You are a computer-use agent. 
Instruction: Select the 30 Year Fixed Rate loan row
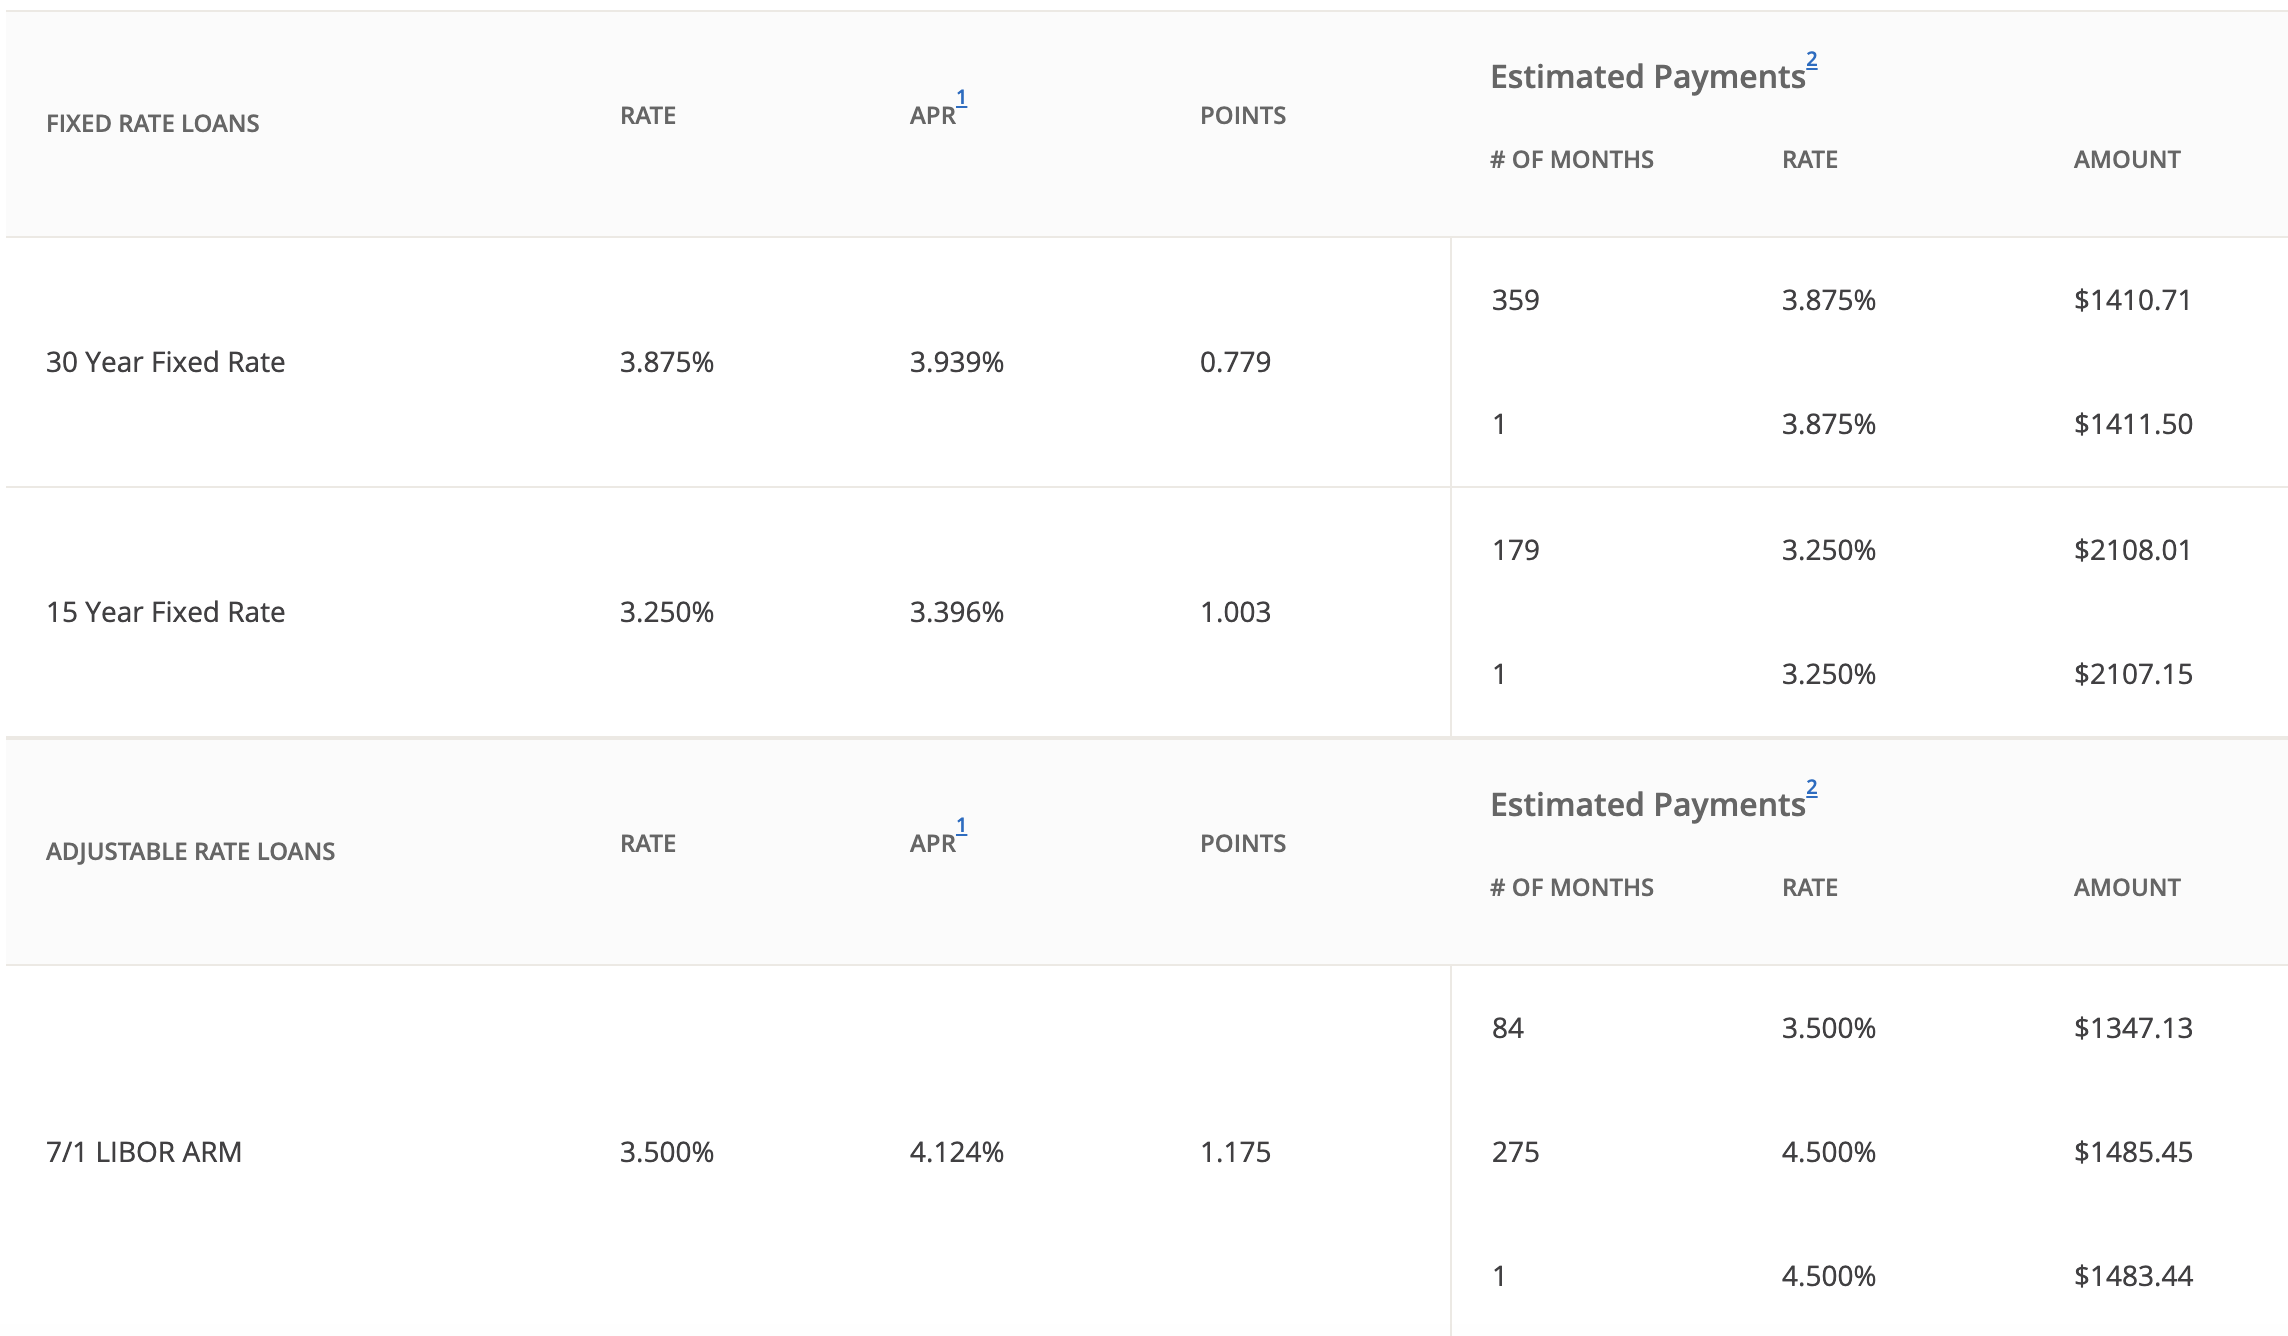coord(165,362)
